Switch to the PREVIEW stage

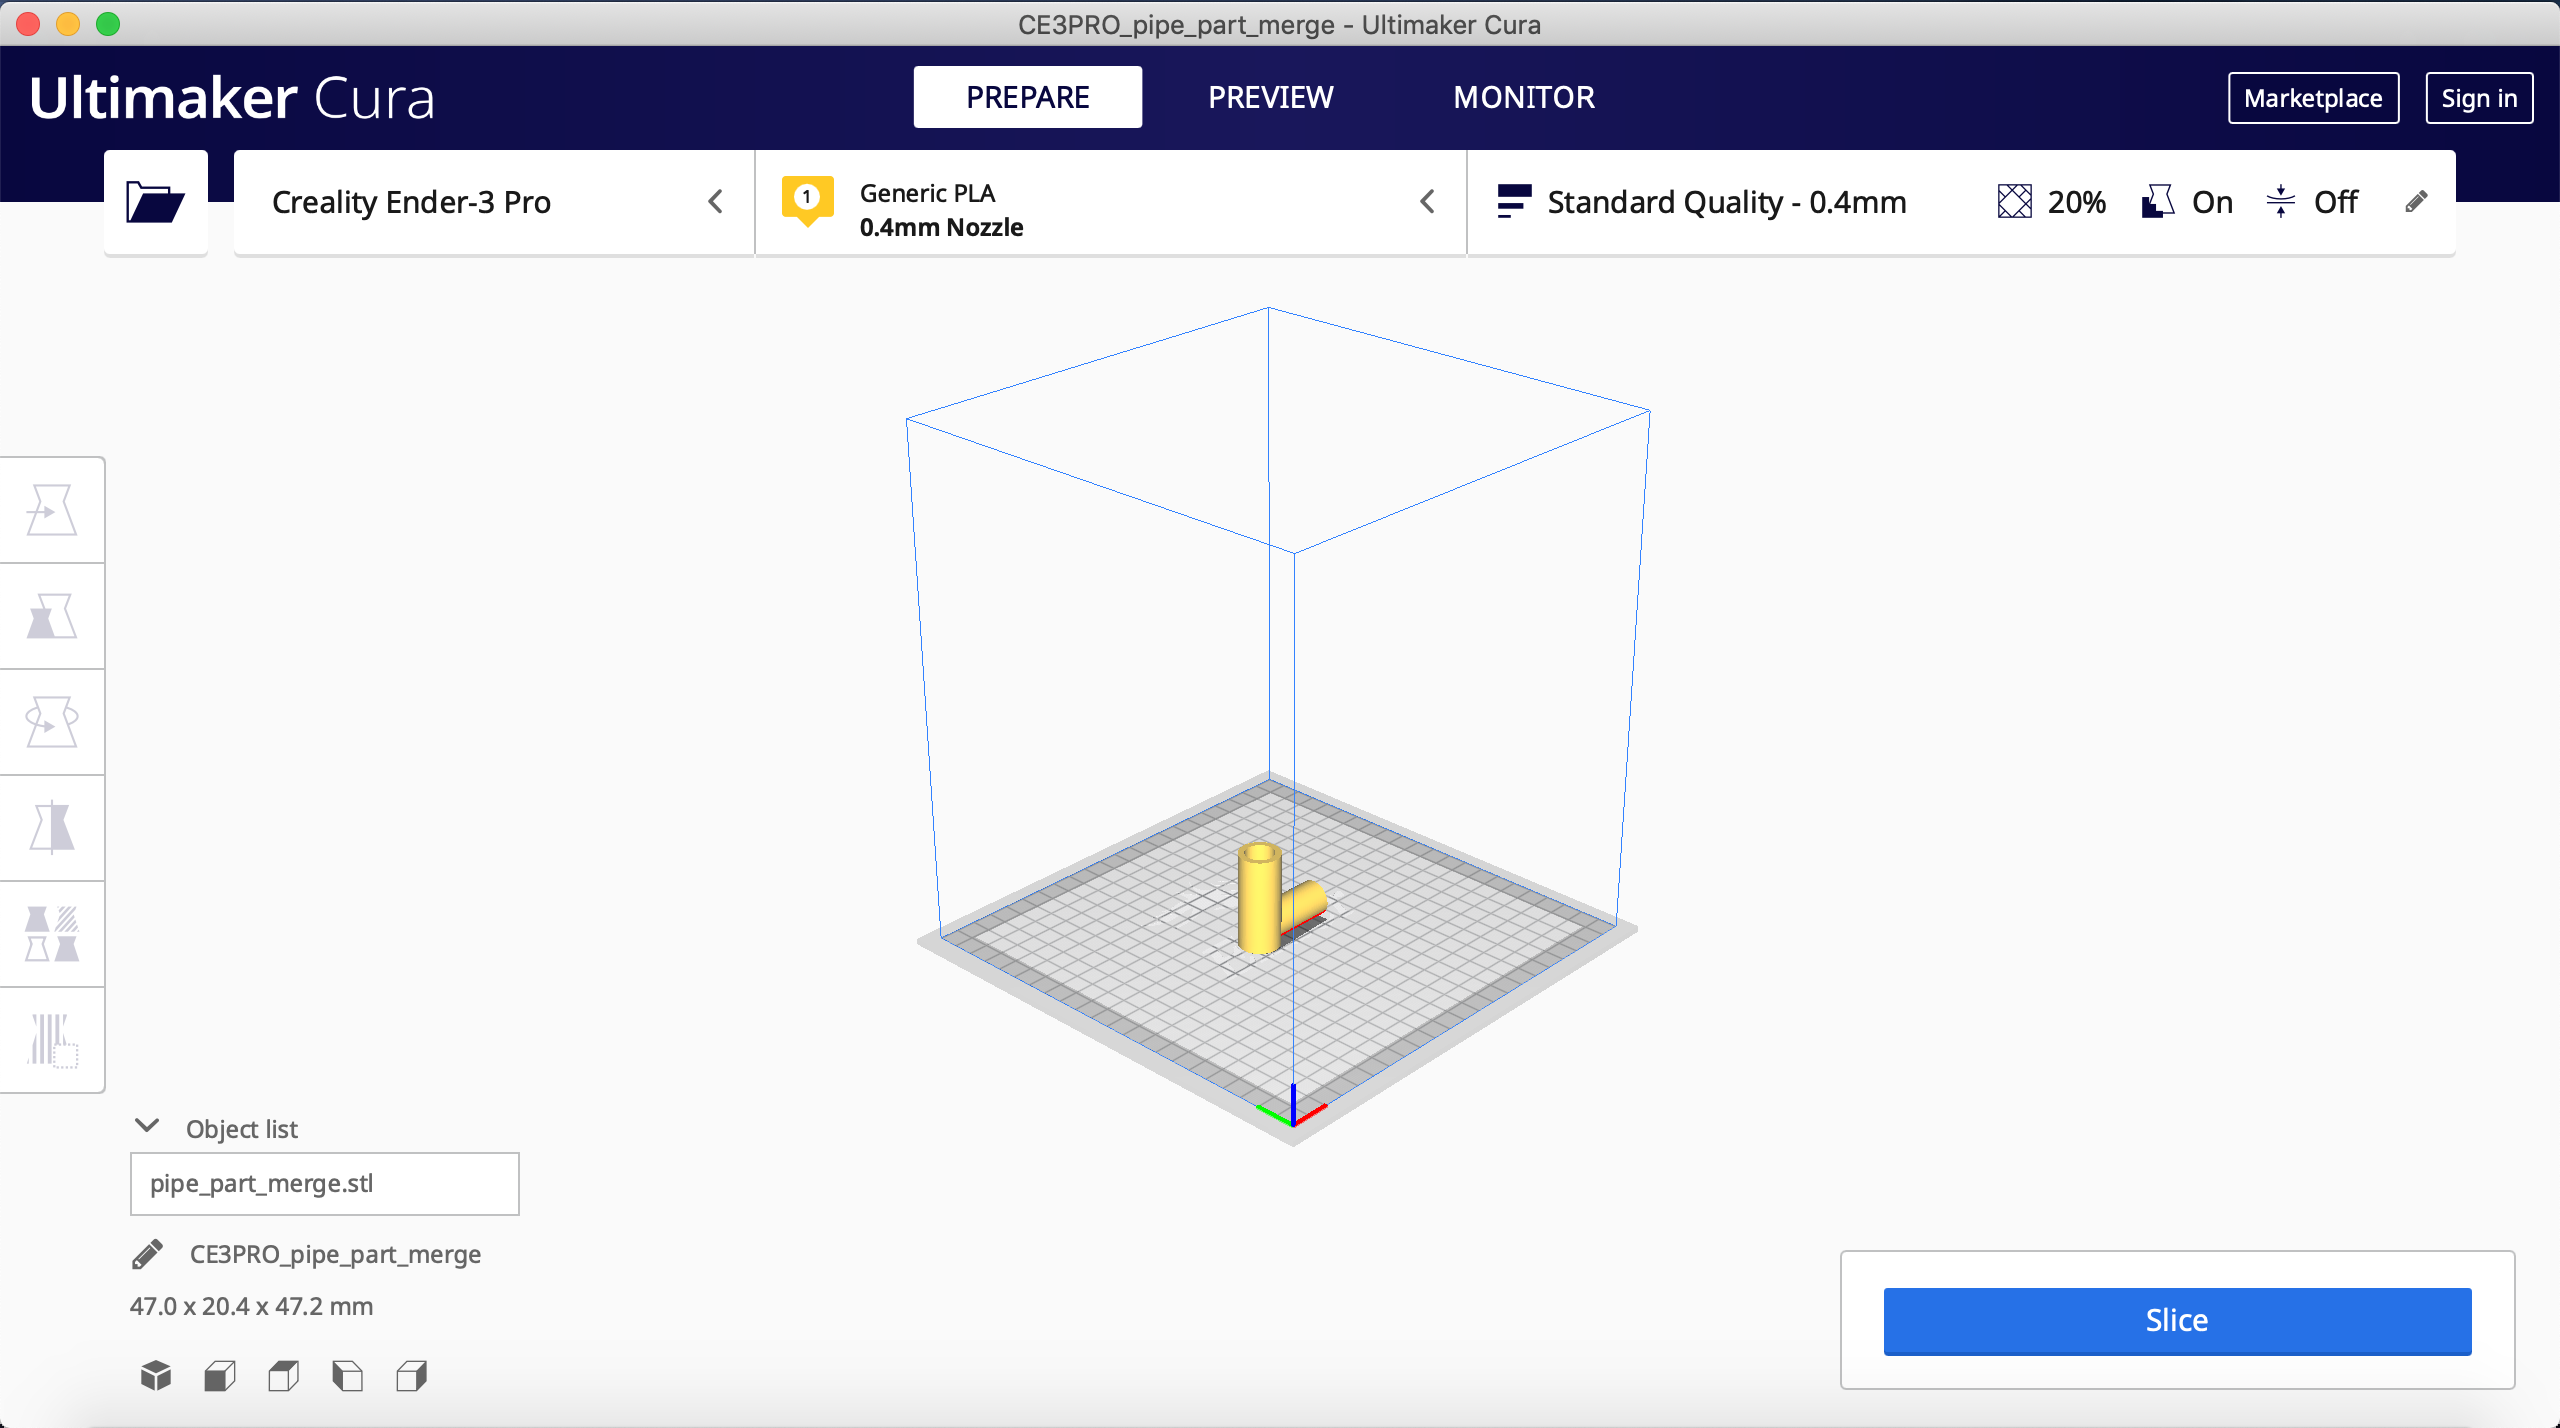pyautogui.click(x=1270, y=97)
